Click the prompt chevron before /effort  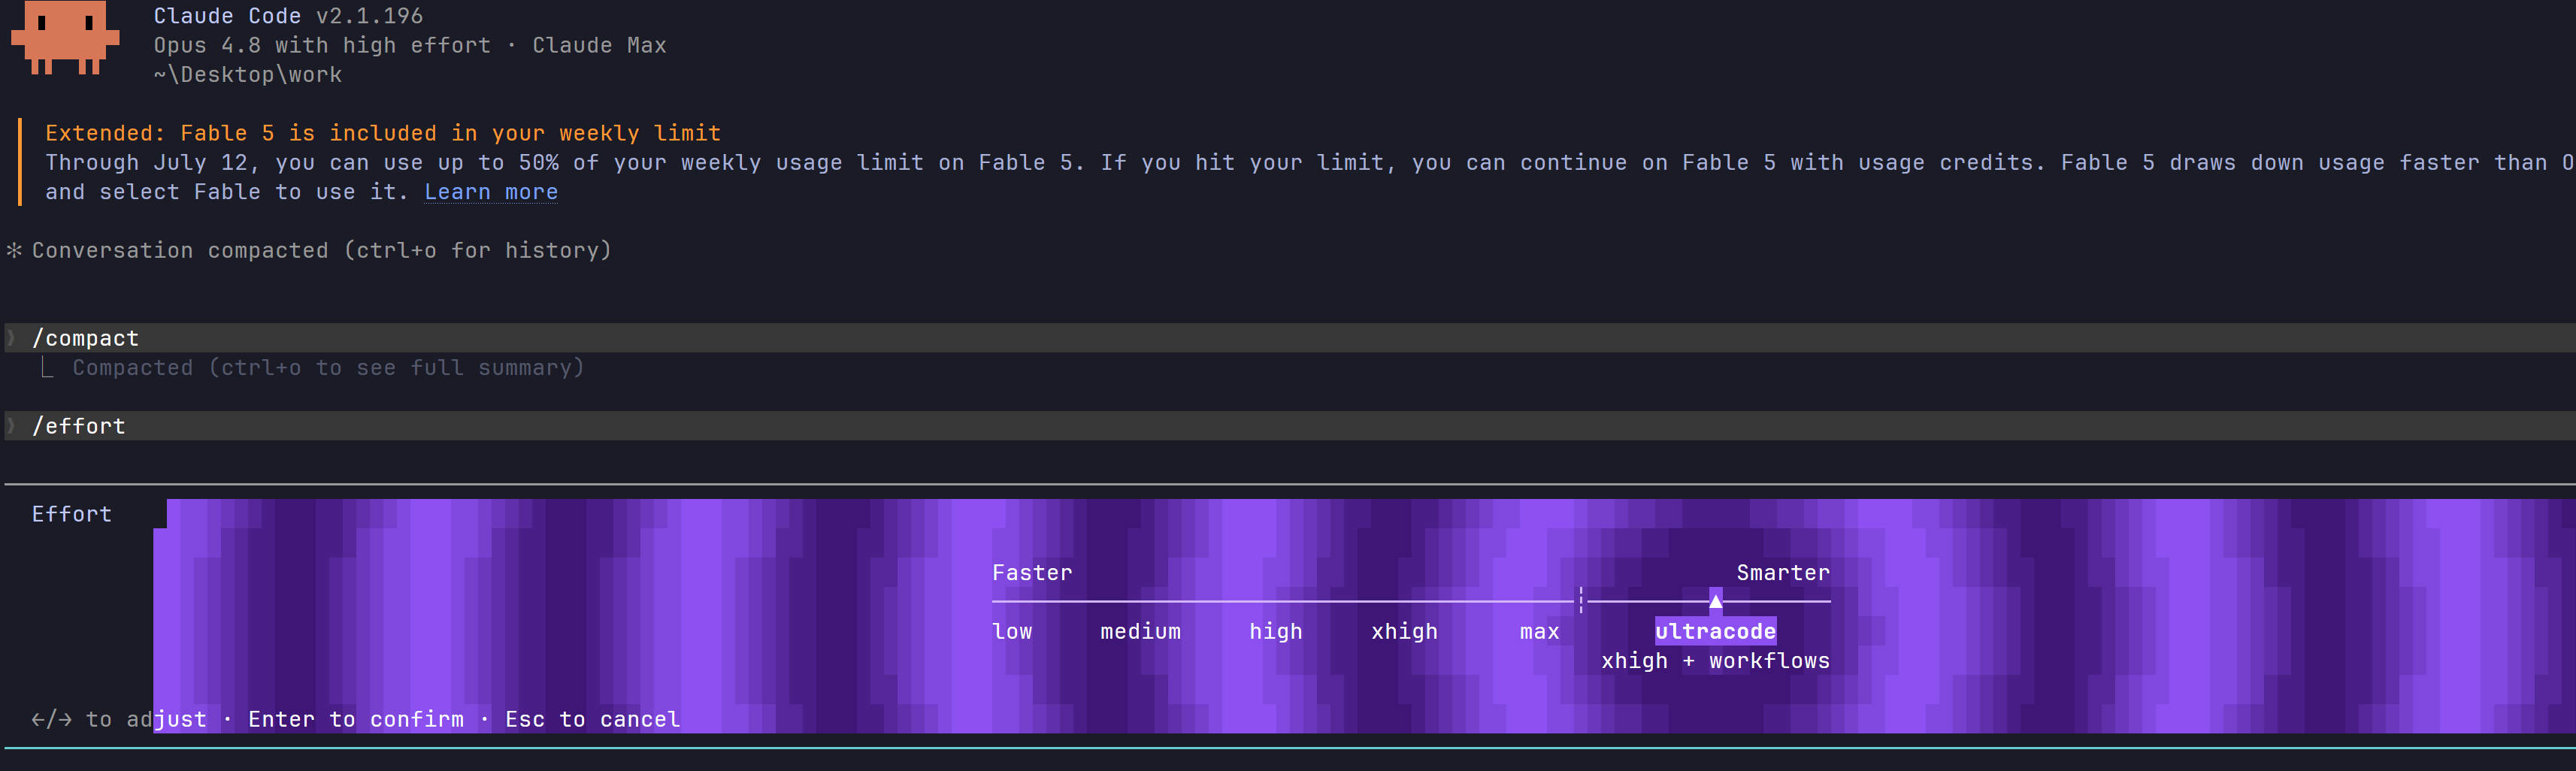pos(11,426)
